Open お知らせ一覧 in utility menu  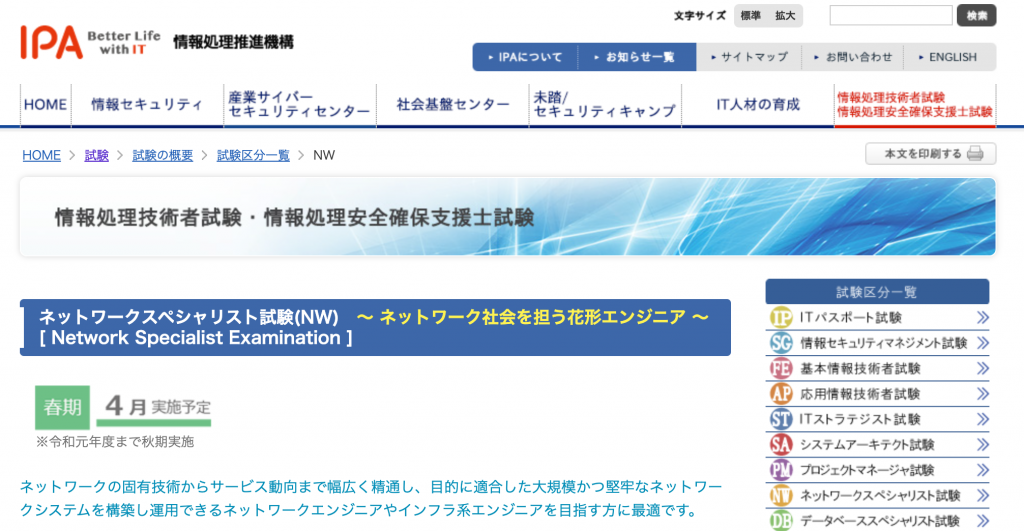637,57
